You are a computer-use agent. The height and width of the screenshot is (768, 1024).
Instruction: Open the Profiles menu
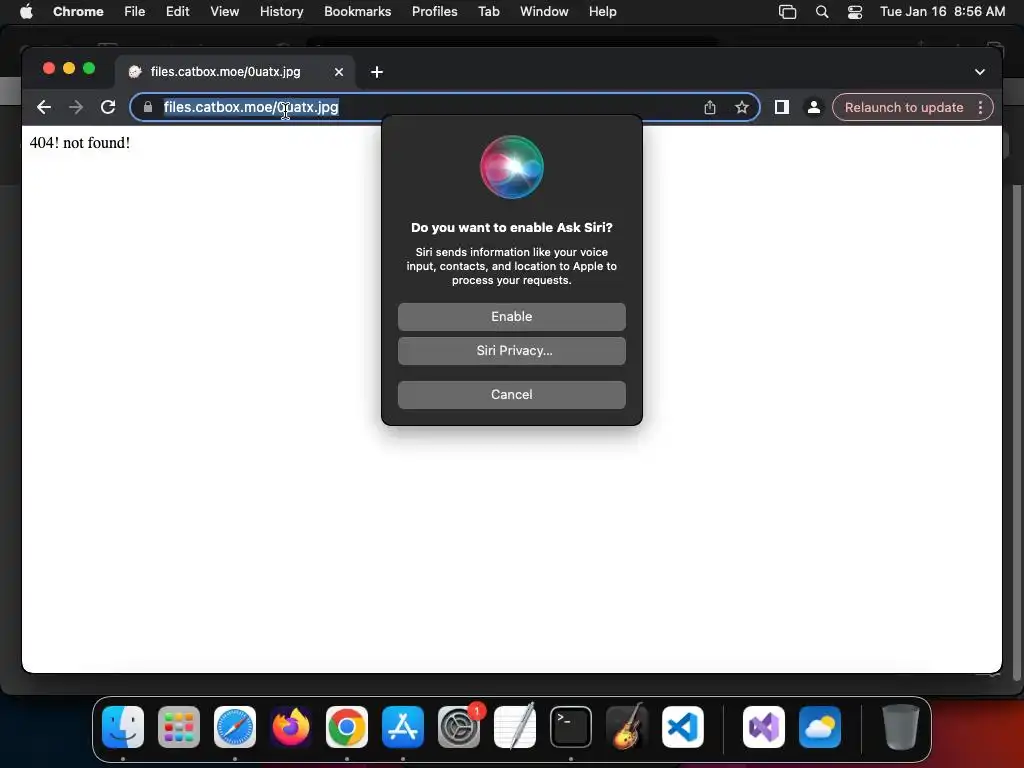point(434,11)
